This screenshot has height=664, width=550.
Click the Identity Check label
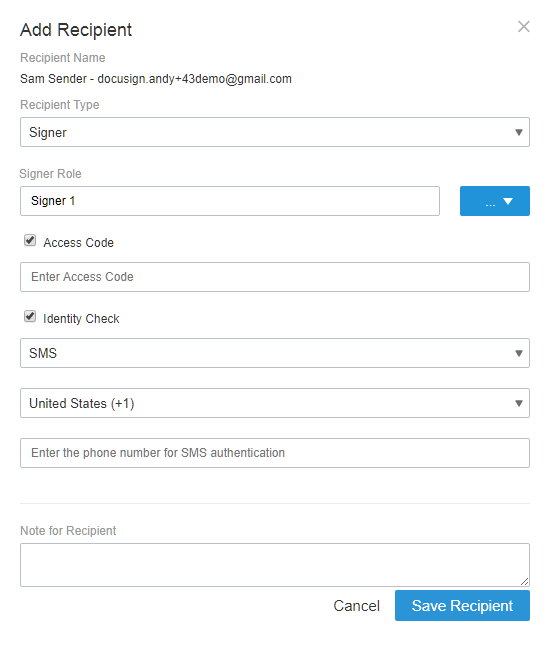(81, 318)
